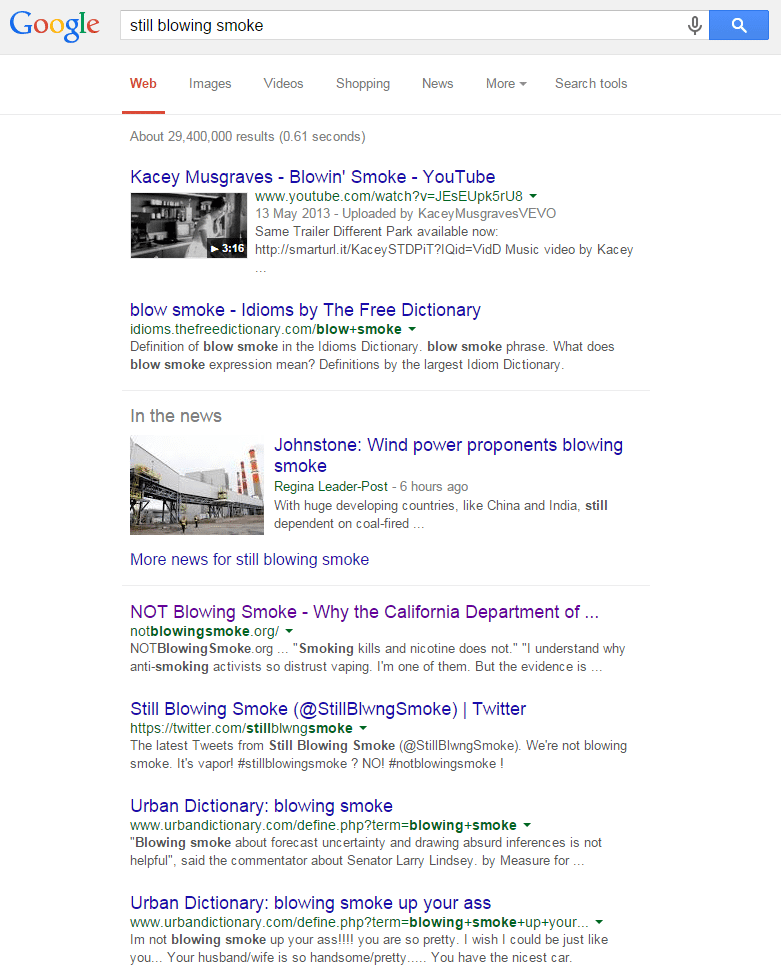Switch to the Images tab
781x968 pixels.
[210, 83]
